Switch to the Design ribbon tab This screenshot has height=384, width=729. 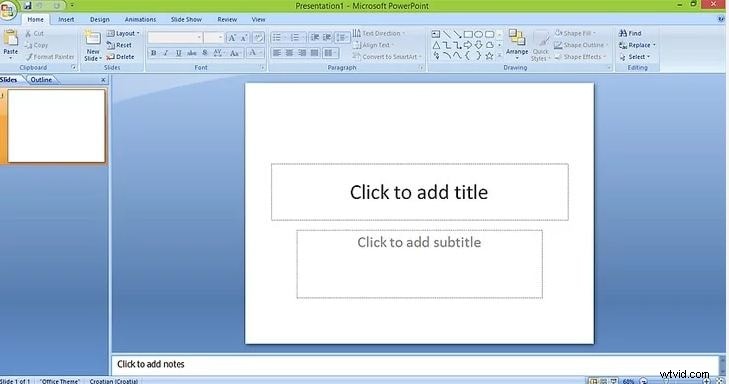pyautogui.click(x=99, y=20)
